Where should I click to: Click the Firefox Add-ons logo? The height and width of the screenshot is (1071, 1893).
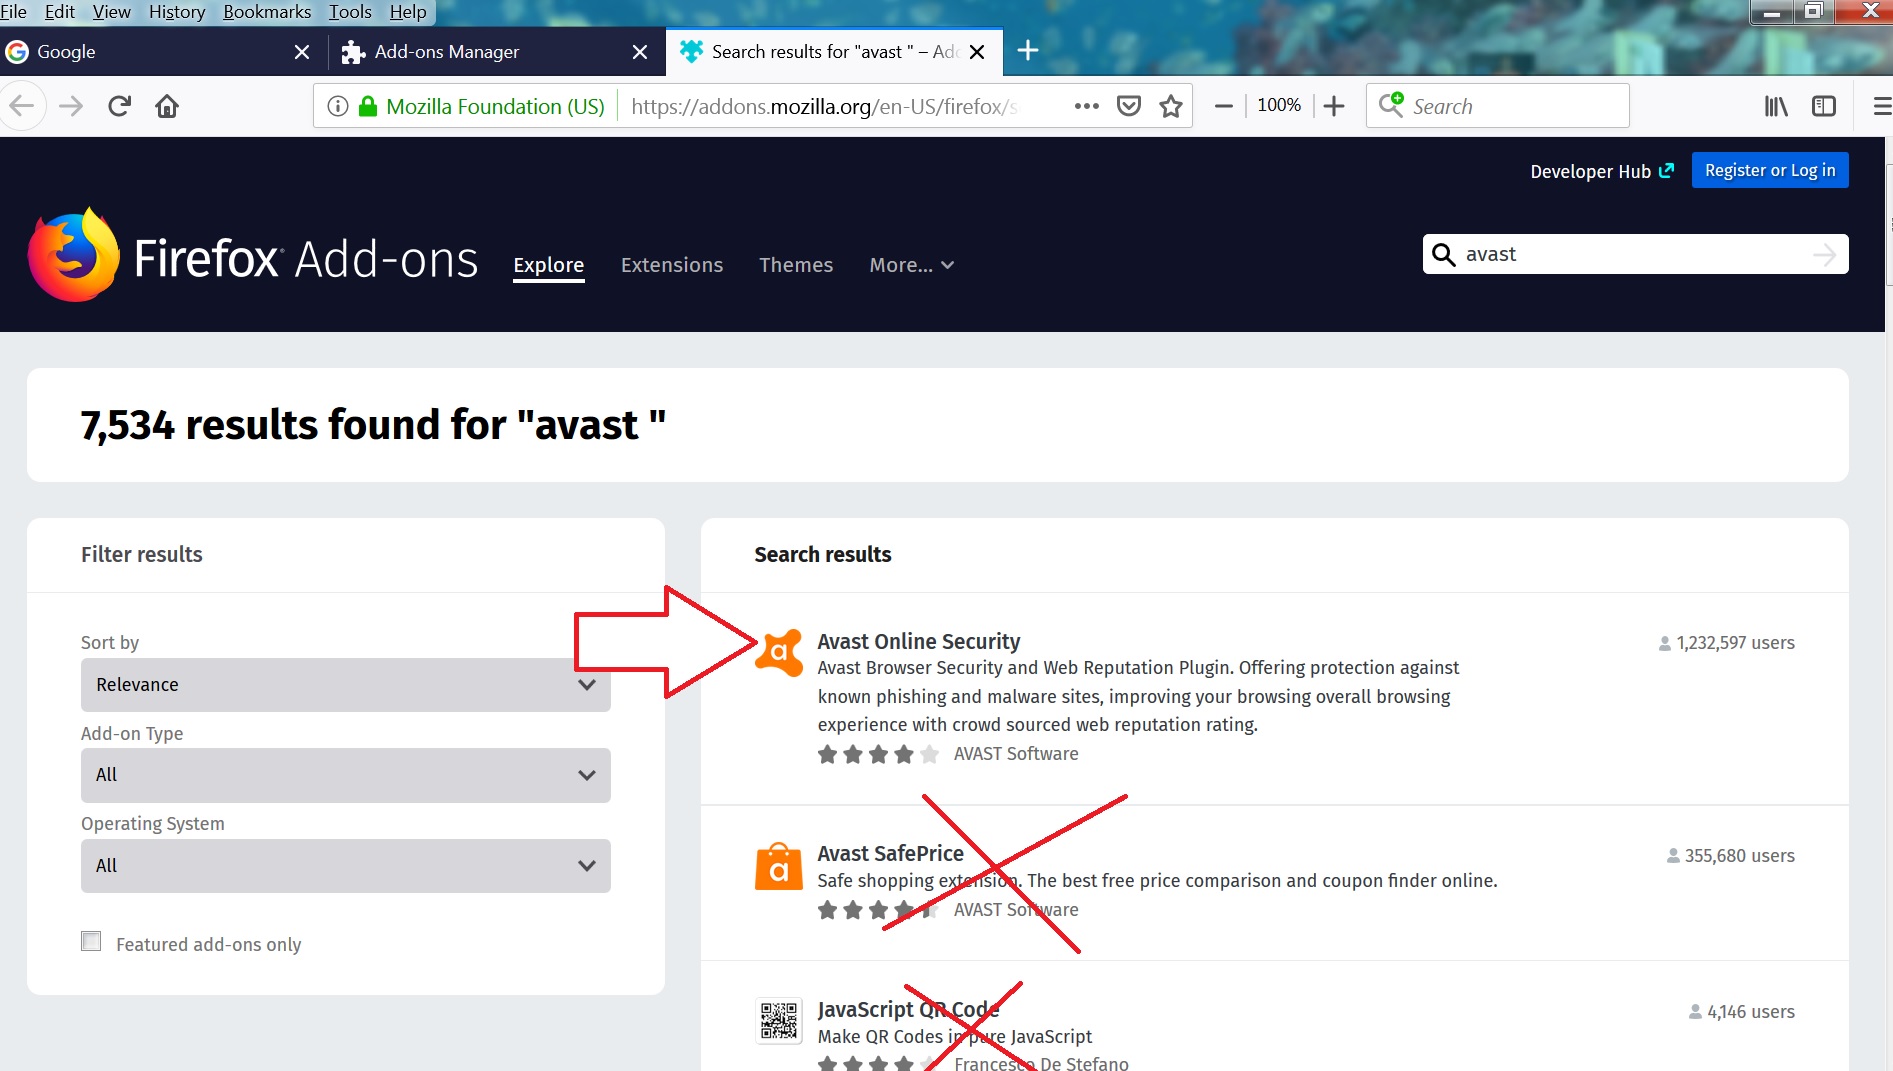[x=253, y=256]
